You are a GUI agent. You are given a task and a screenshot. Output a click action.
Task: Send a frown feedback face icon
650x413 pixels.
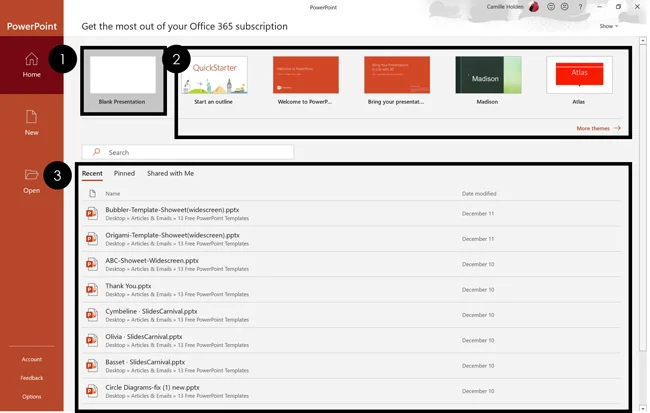(x=565, y=7)
